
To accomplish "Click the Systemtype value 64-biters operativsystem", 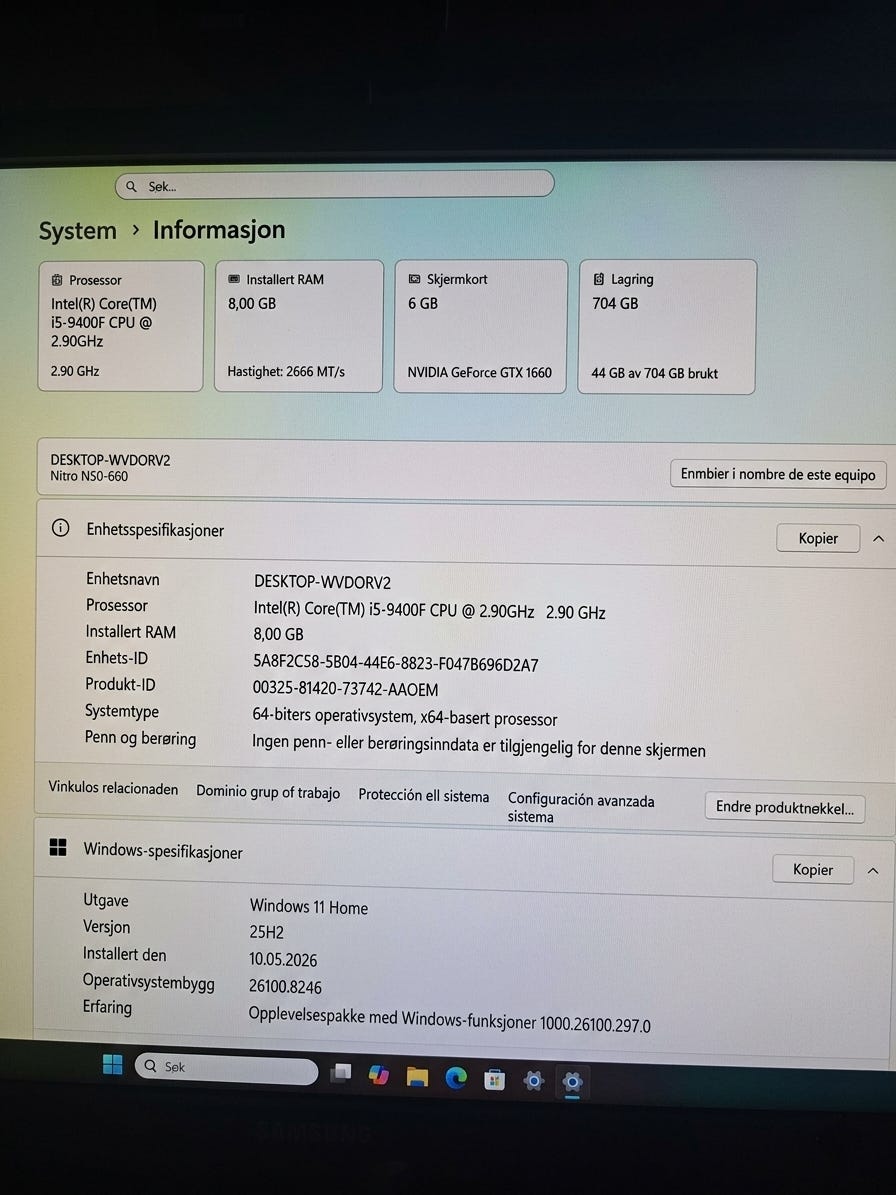I will (405, 717).
